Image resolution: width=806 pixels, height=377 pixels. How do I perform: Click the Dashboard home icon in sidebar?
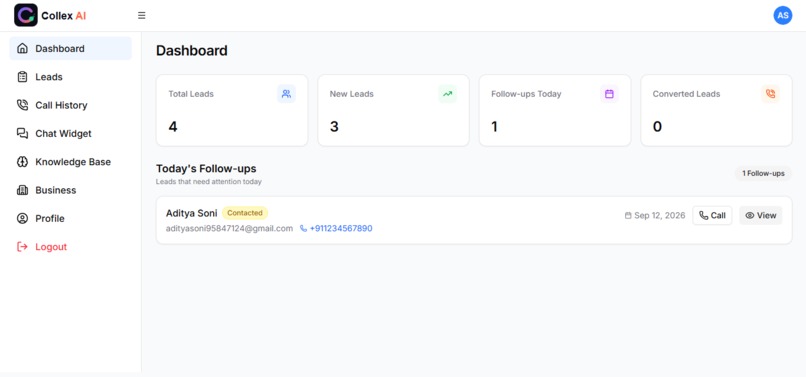(x=22, y=48)
